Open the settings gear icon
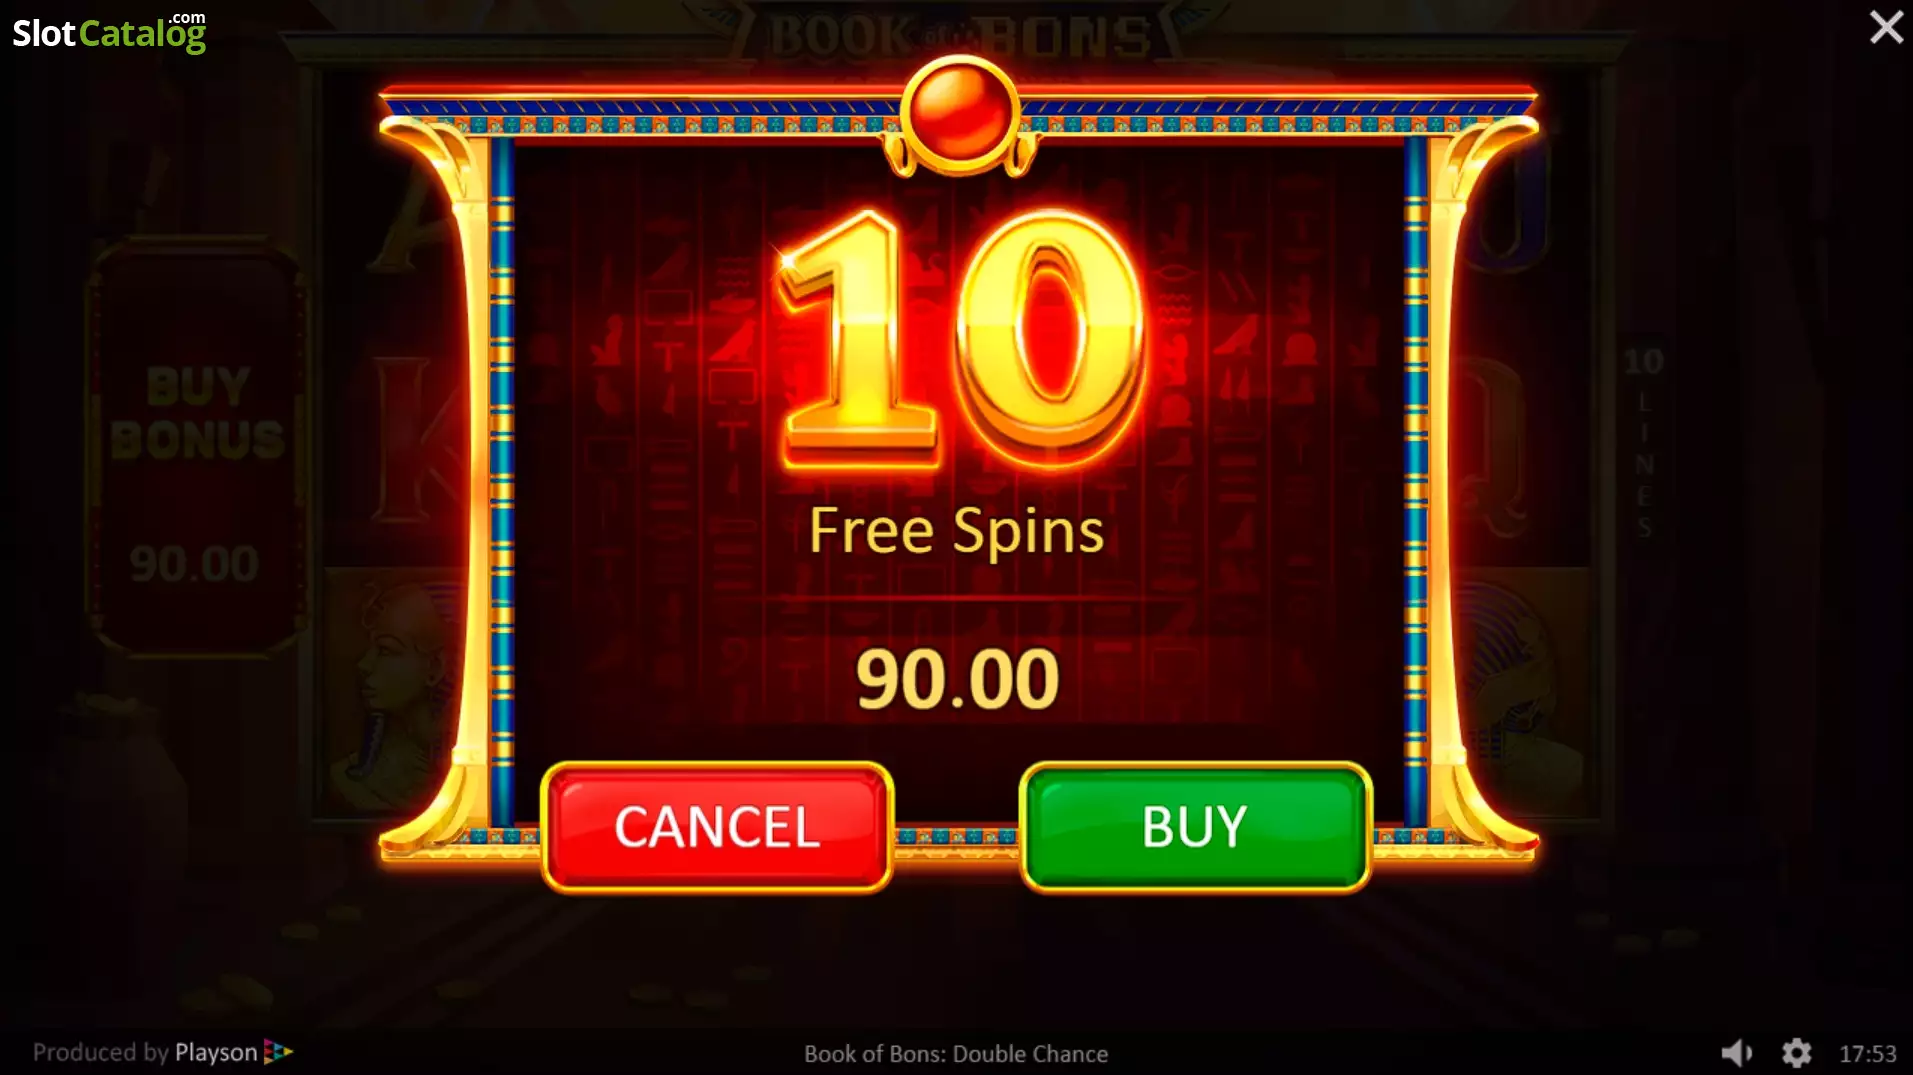 pyautogui.click(x=1796, y=1052)
